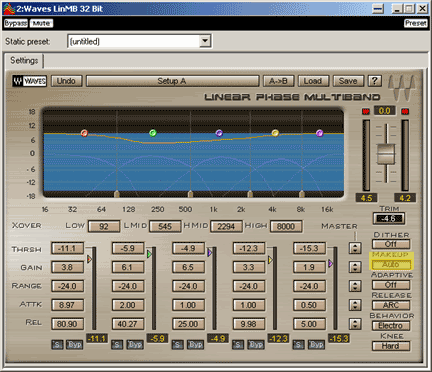Click the green low-mid band marker
The image size is (432, 372).
click(153, 133)
